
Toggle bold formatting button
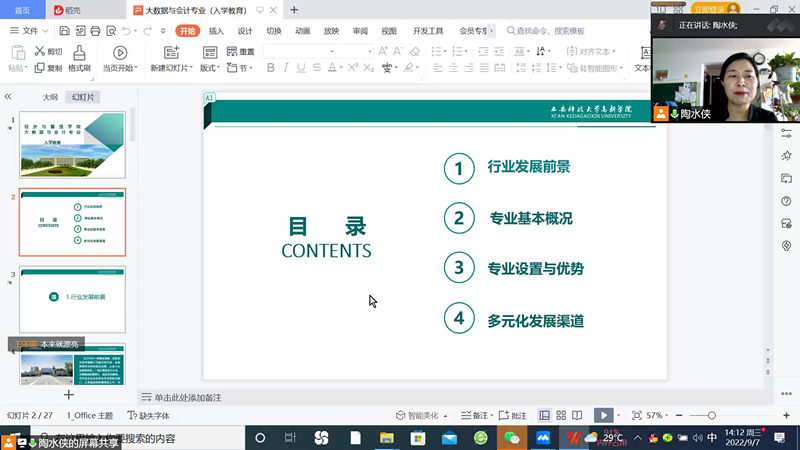point(271,68)
